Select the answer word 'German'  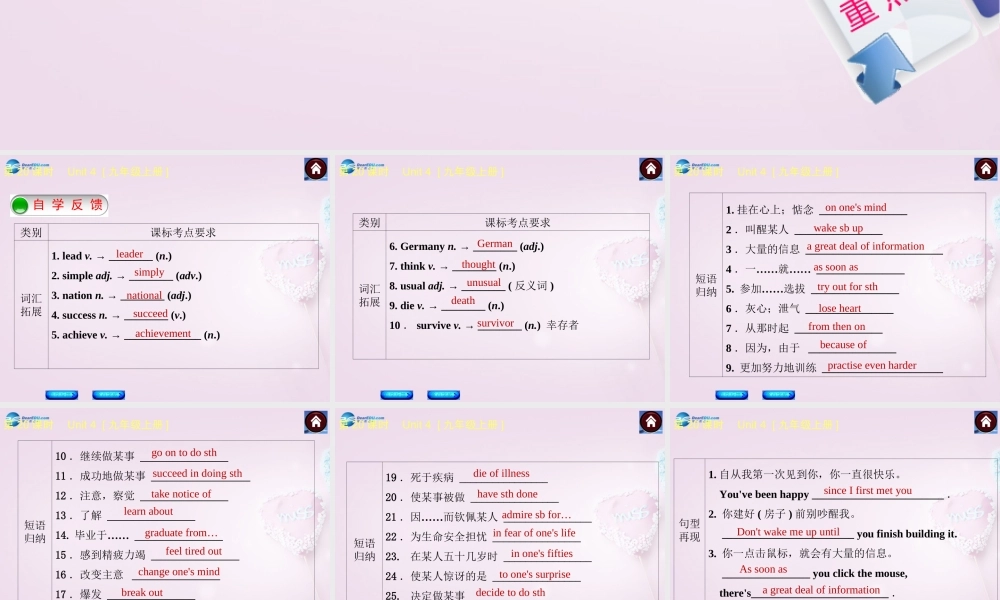point(495,244)
